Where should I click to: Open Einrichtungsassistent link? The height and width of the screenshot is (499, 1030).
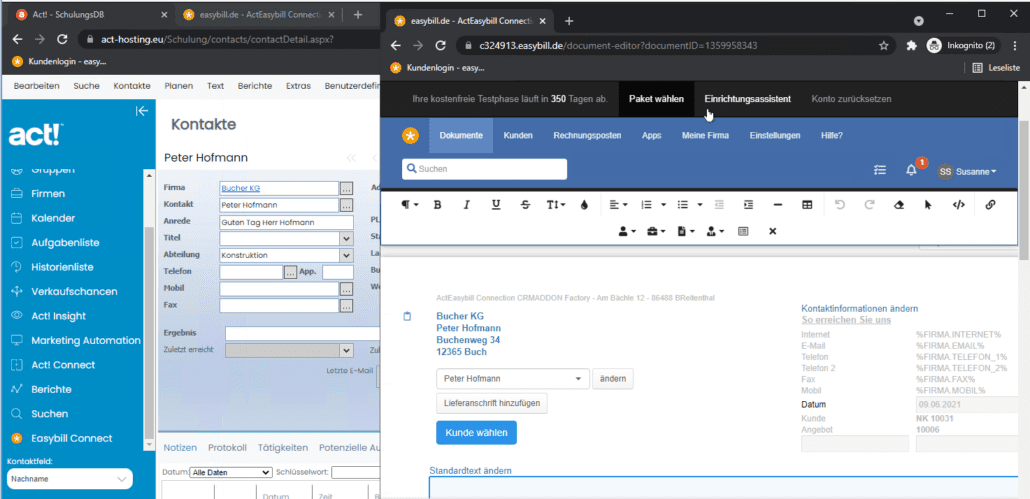click(748, 99)
